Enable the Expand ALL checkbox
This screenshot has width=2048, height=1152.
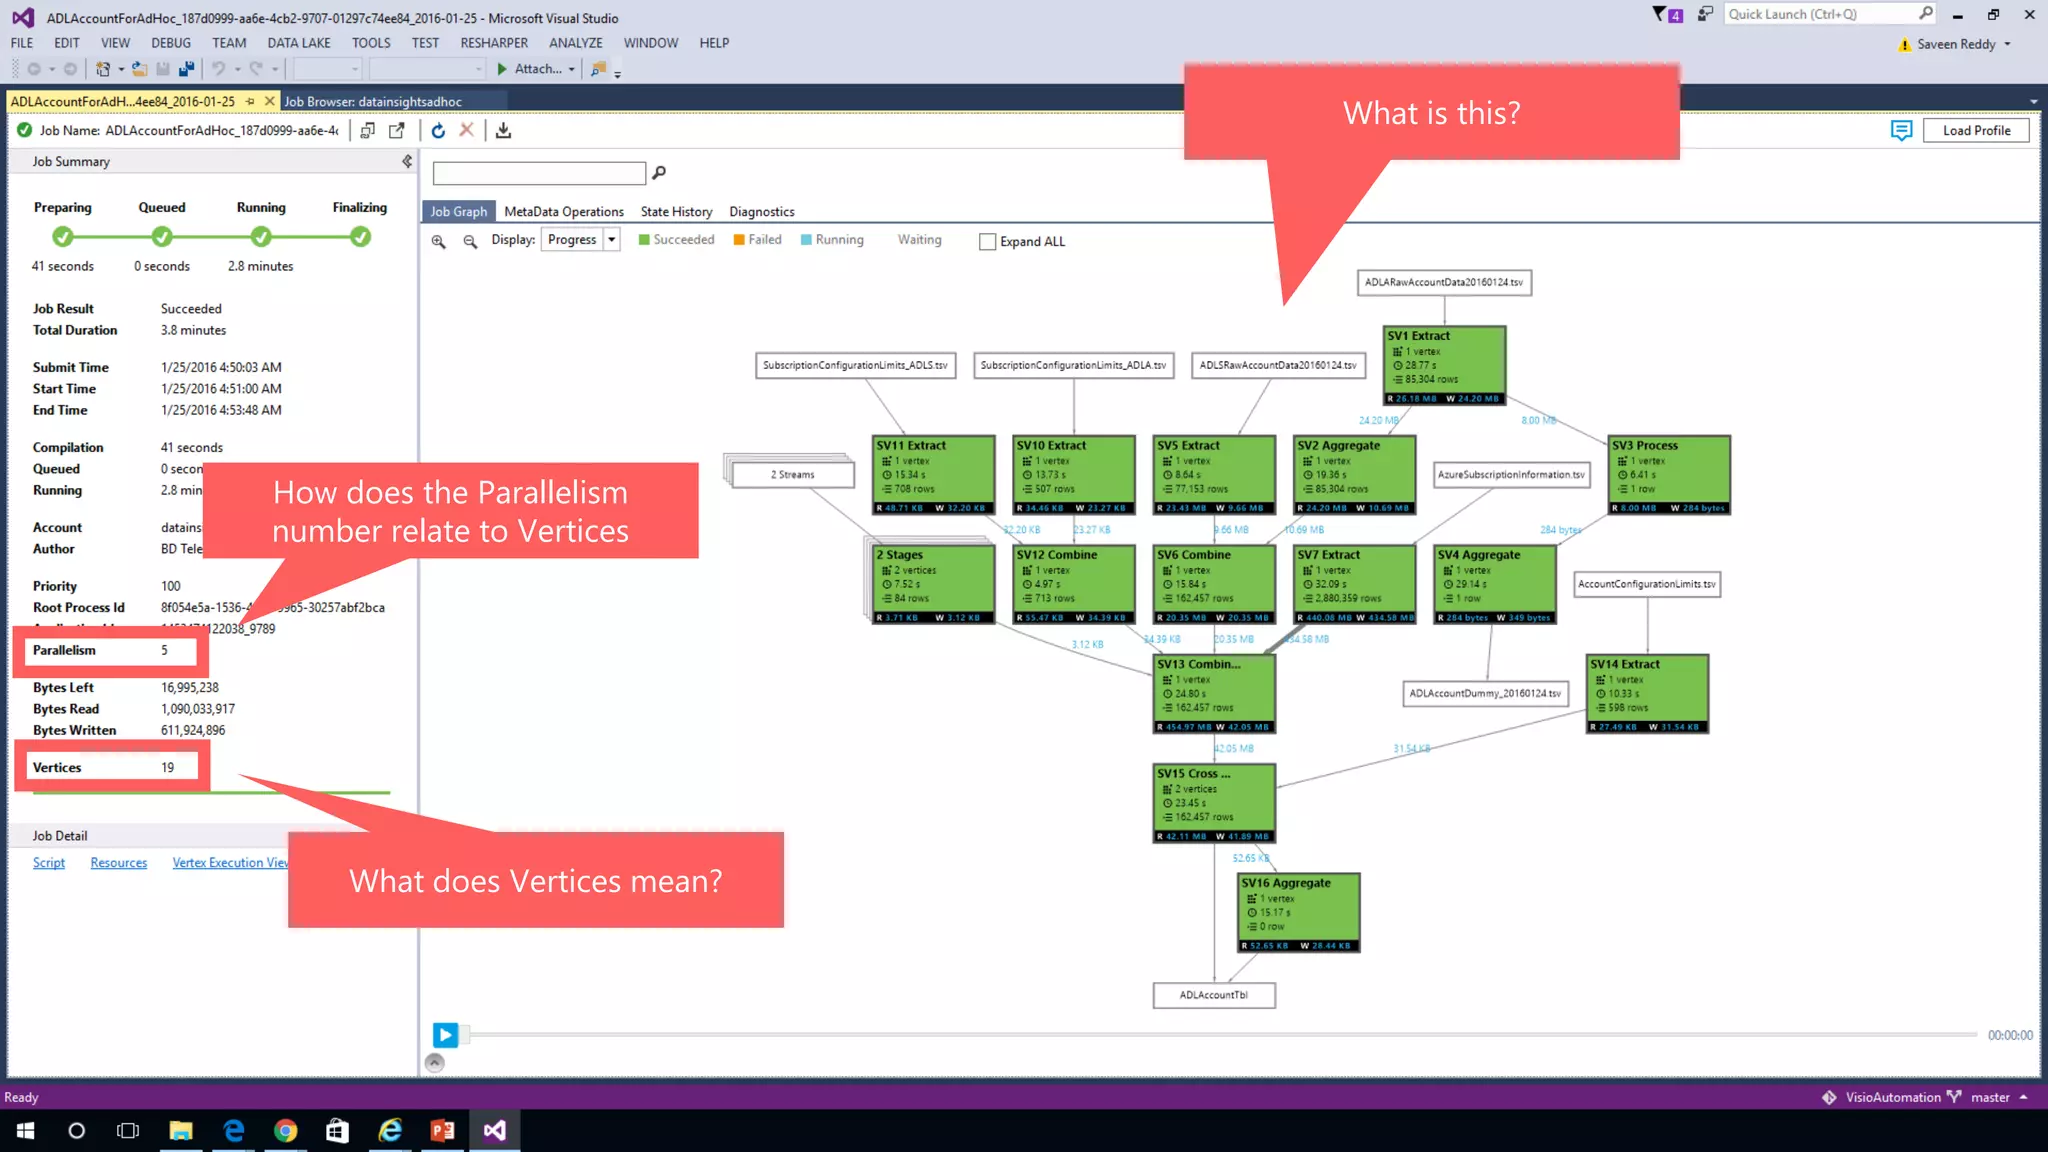click(988, 242)
